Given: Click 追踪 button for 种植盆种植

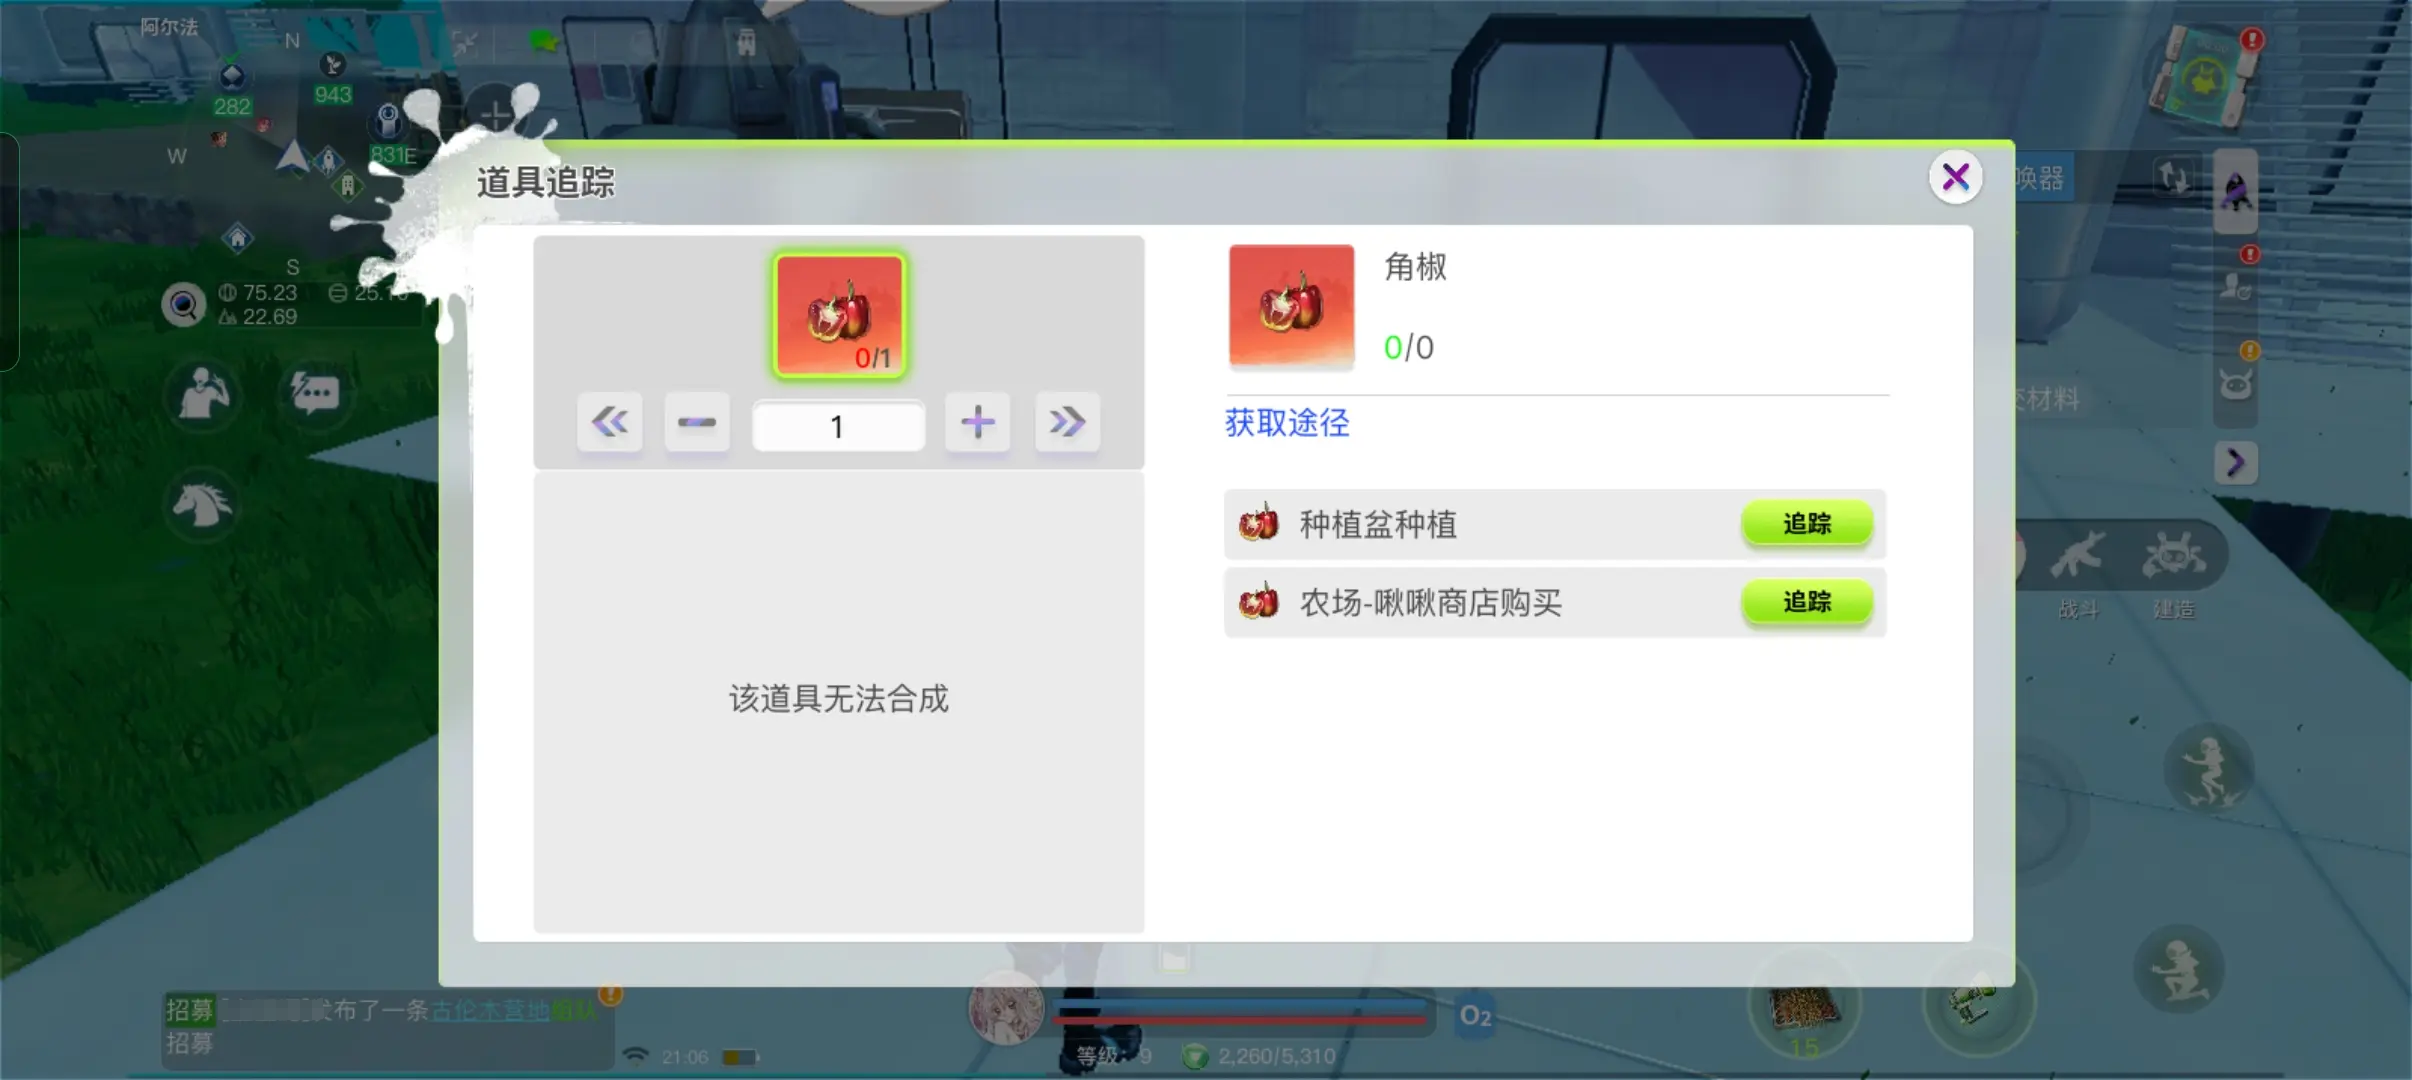Looking at the screenshot, I should coord(1806,523).
